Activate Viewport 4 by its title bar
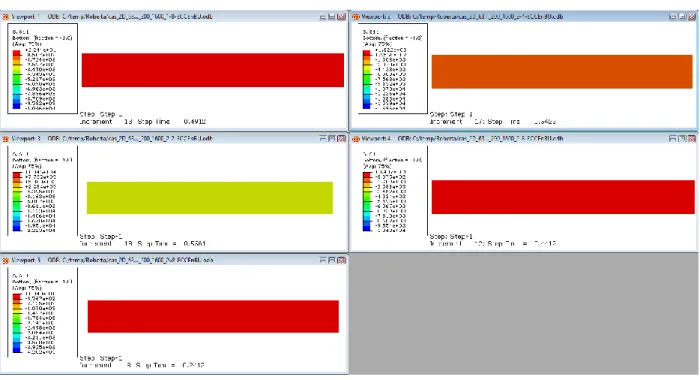The height and width of the screenshot is (380, 700). [524, 138]
